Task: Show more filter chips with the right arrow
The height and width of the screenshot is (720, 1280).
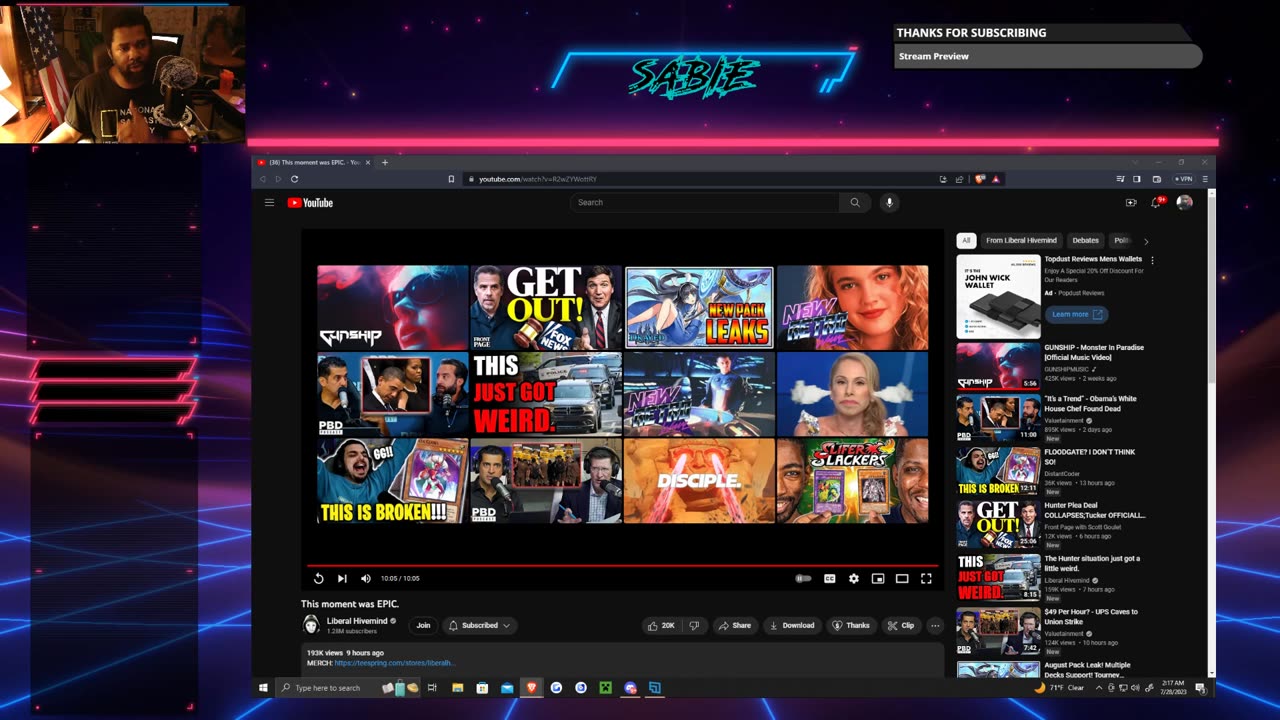Action: (1146, 240)
